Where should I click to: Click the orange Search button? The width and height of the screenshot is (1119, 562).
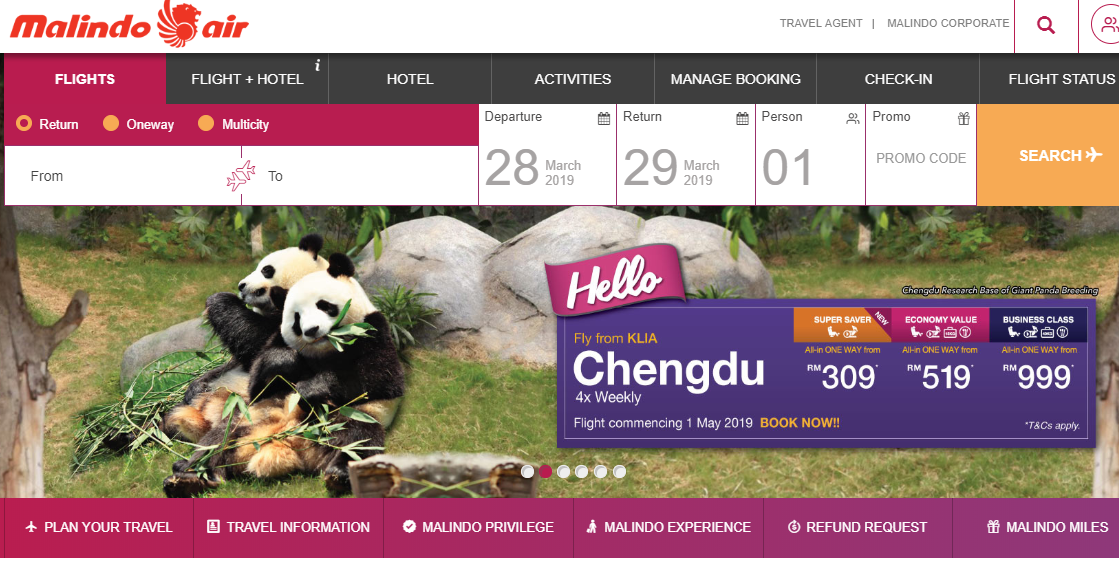pos(1048,155)
